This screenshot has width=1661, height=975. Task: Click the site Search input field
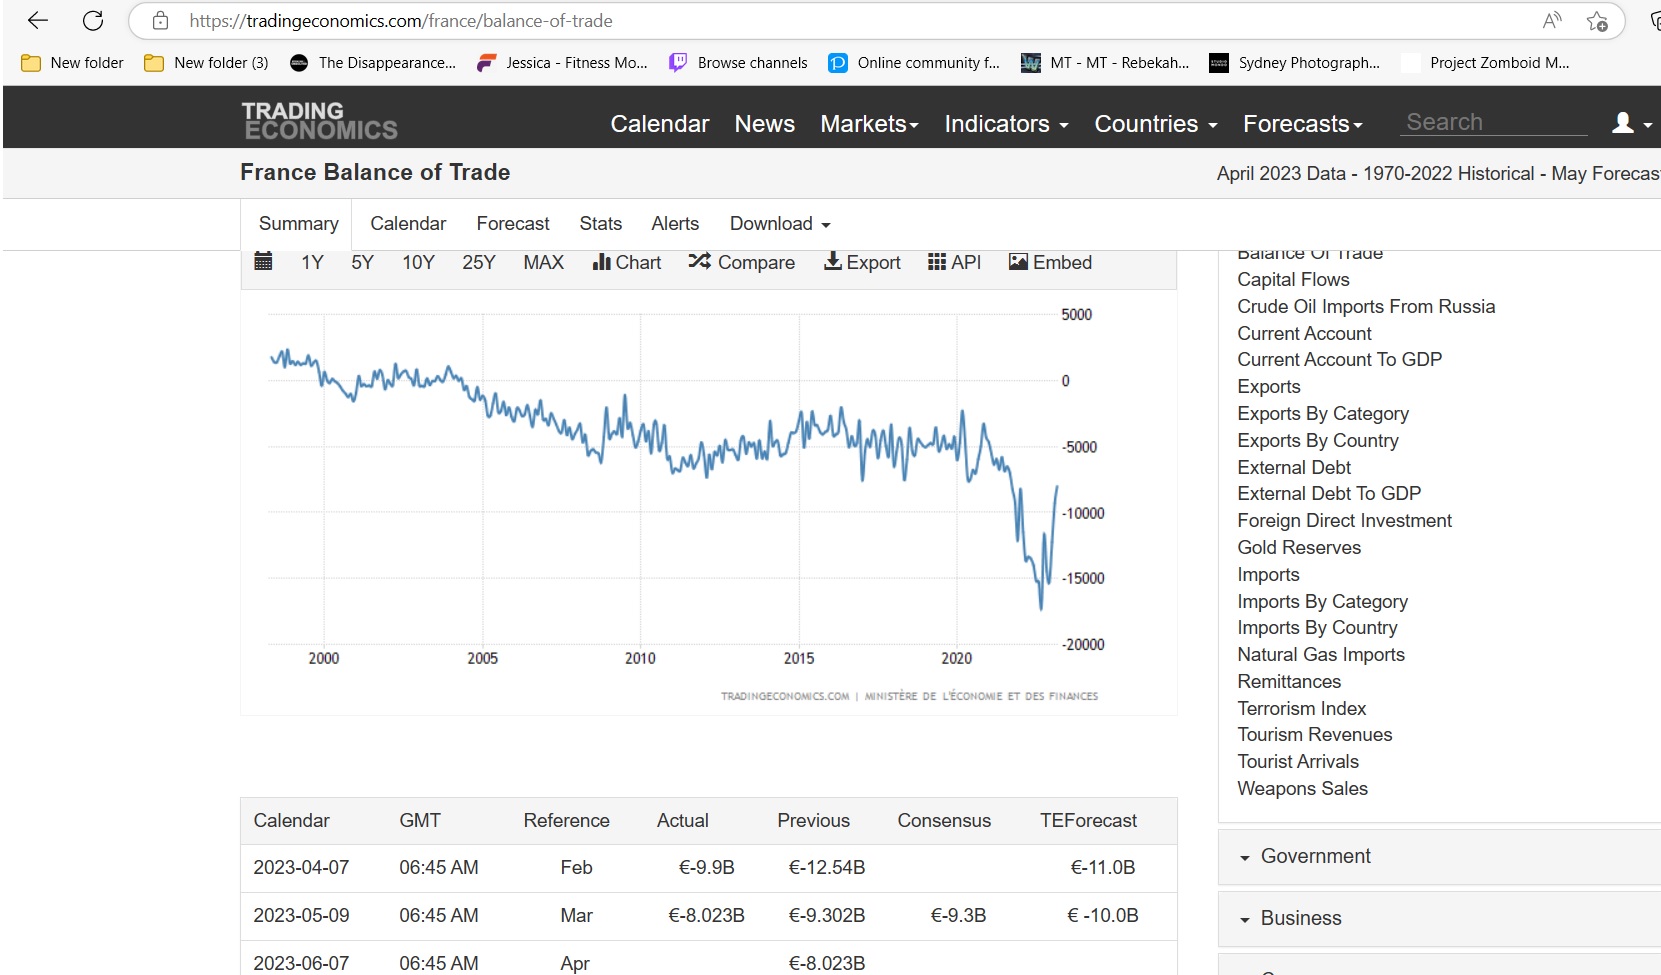[x=1493, y=122]
